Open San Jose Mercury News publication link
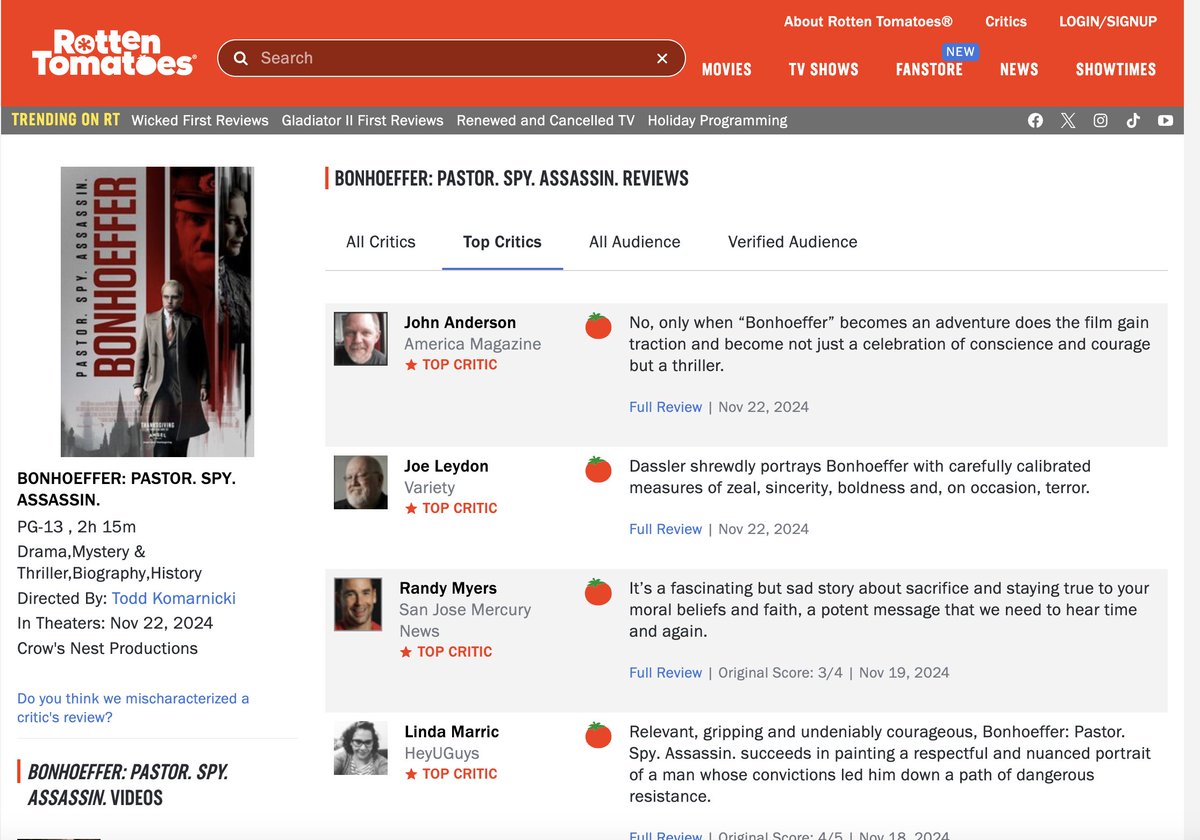The height and width of the screenshot is (840, 1200). click(x=465, y=620)
